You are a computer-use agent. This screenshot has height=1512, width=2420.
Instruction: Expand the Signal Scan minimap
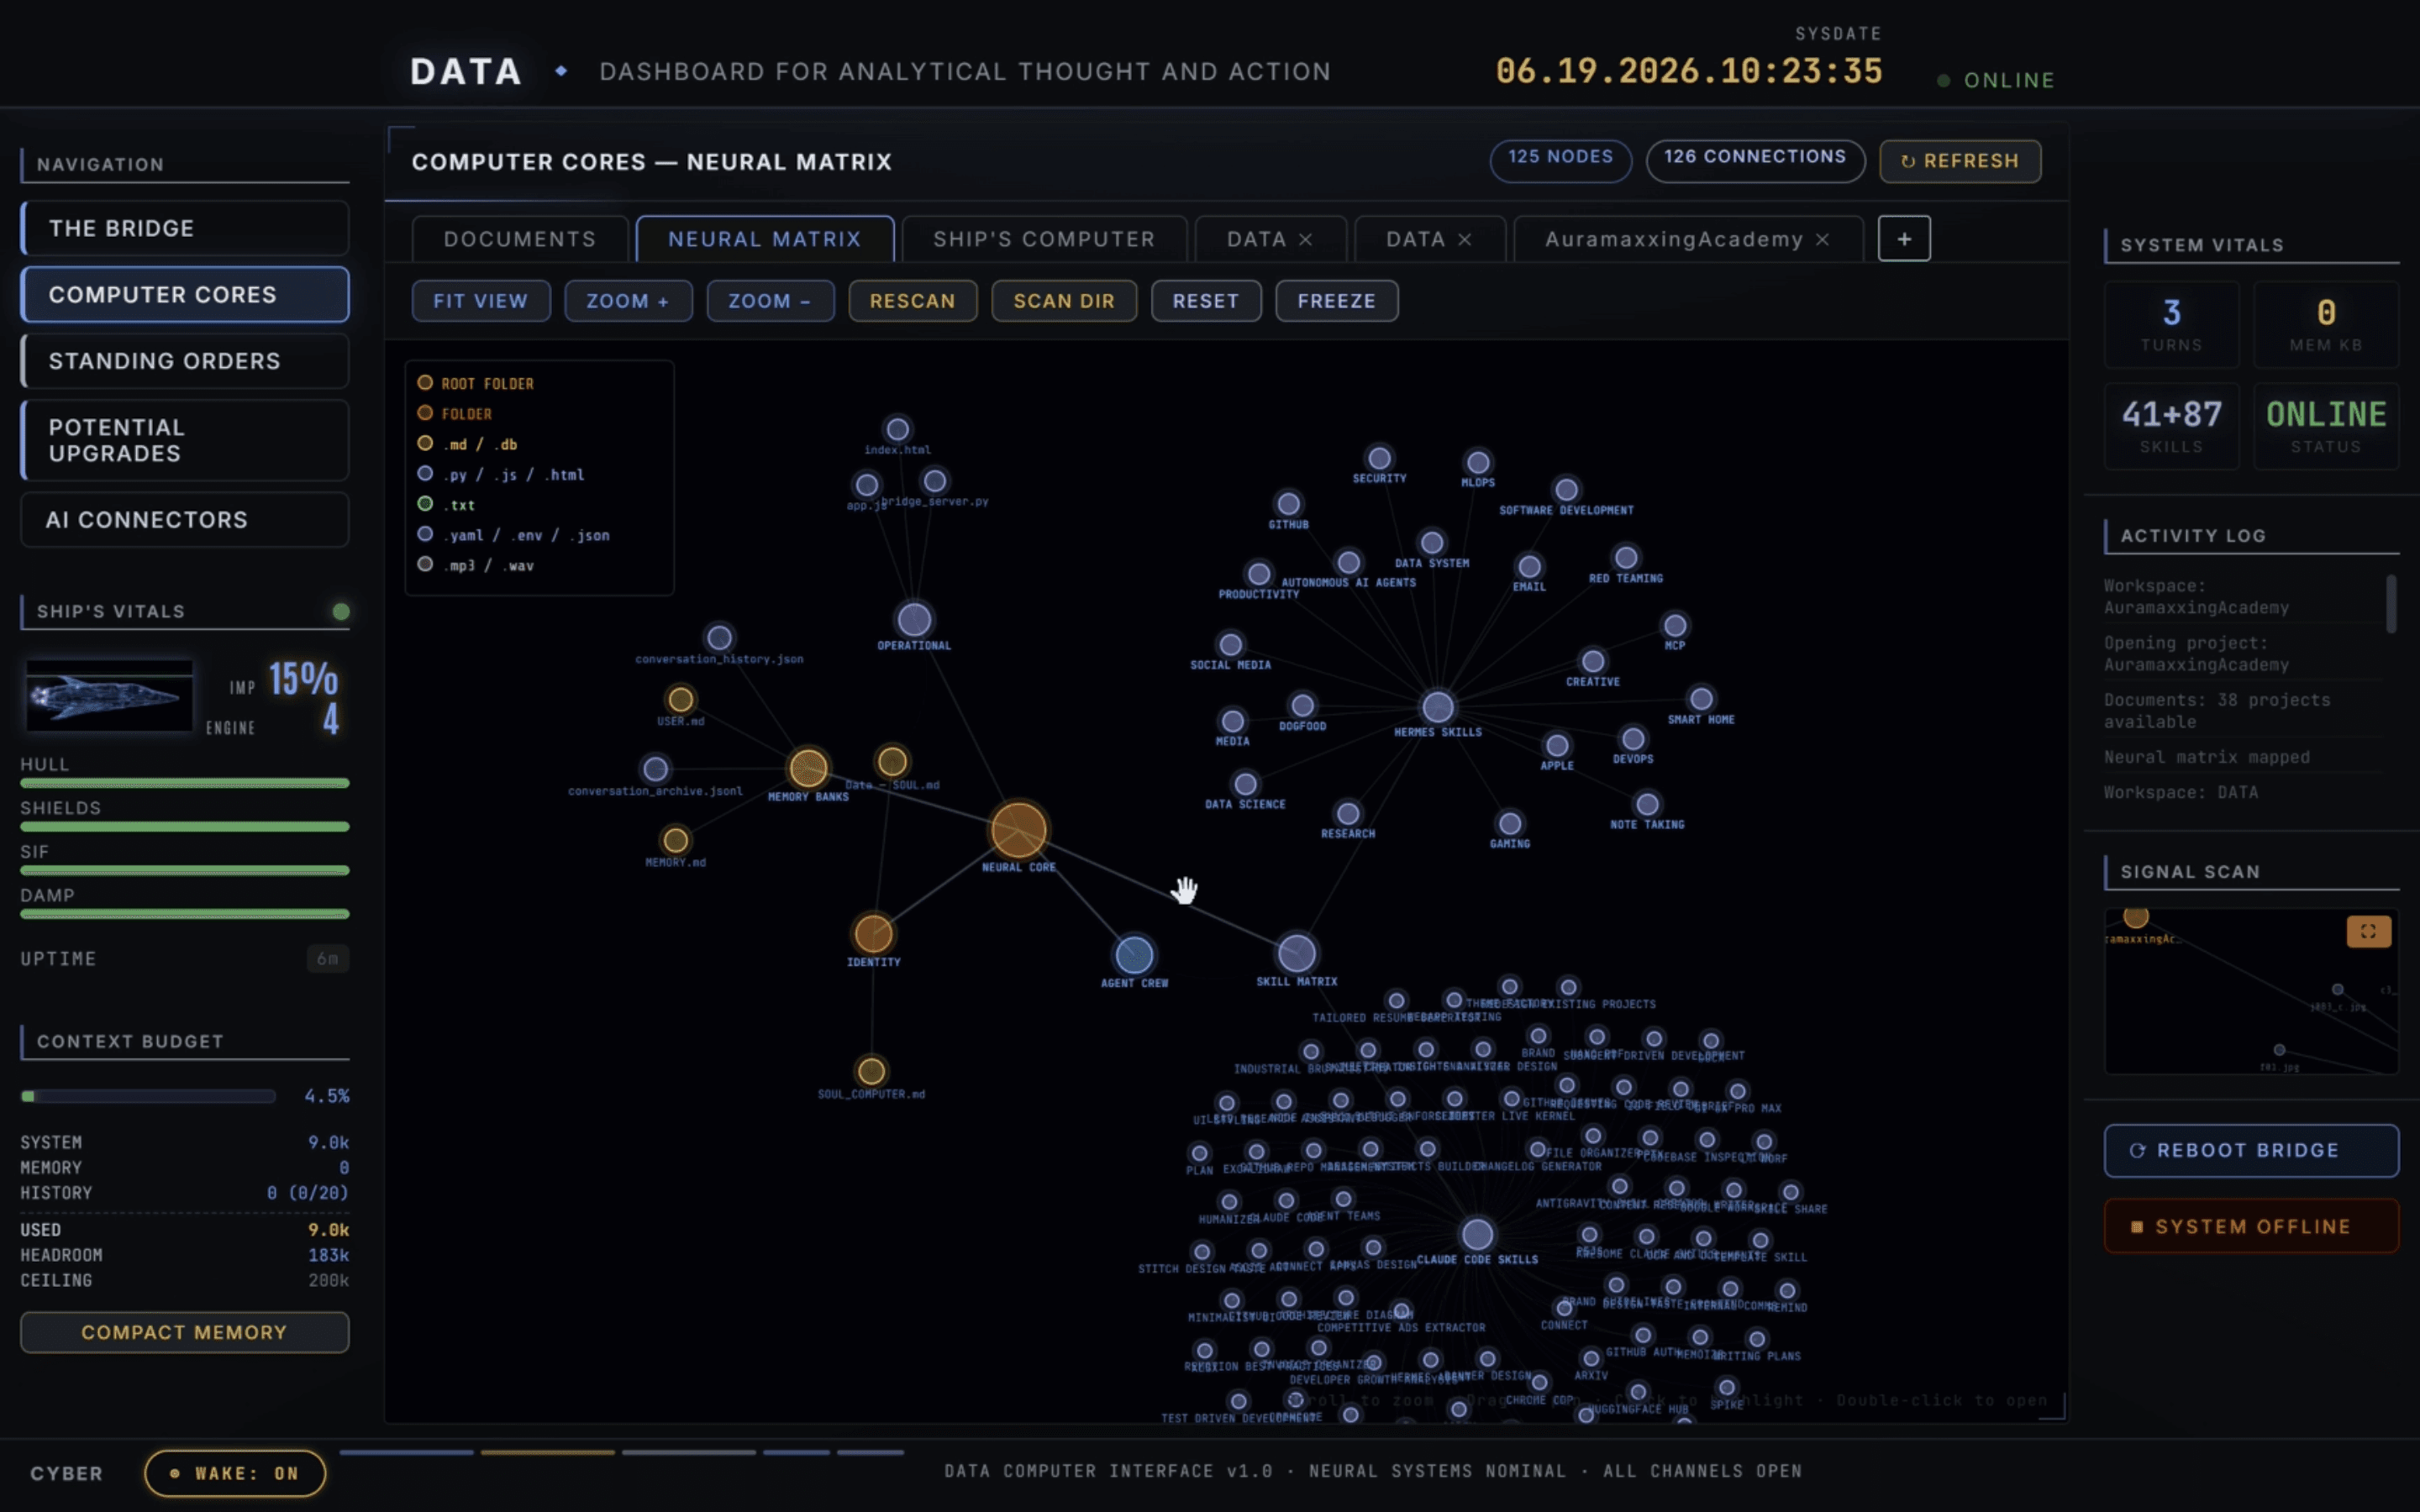(2368, 932)
